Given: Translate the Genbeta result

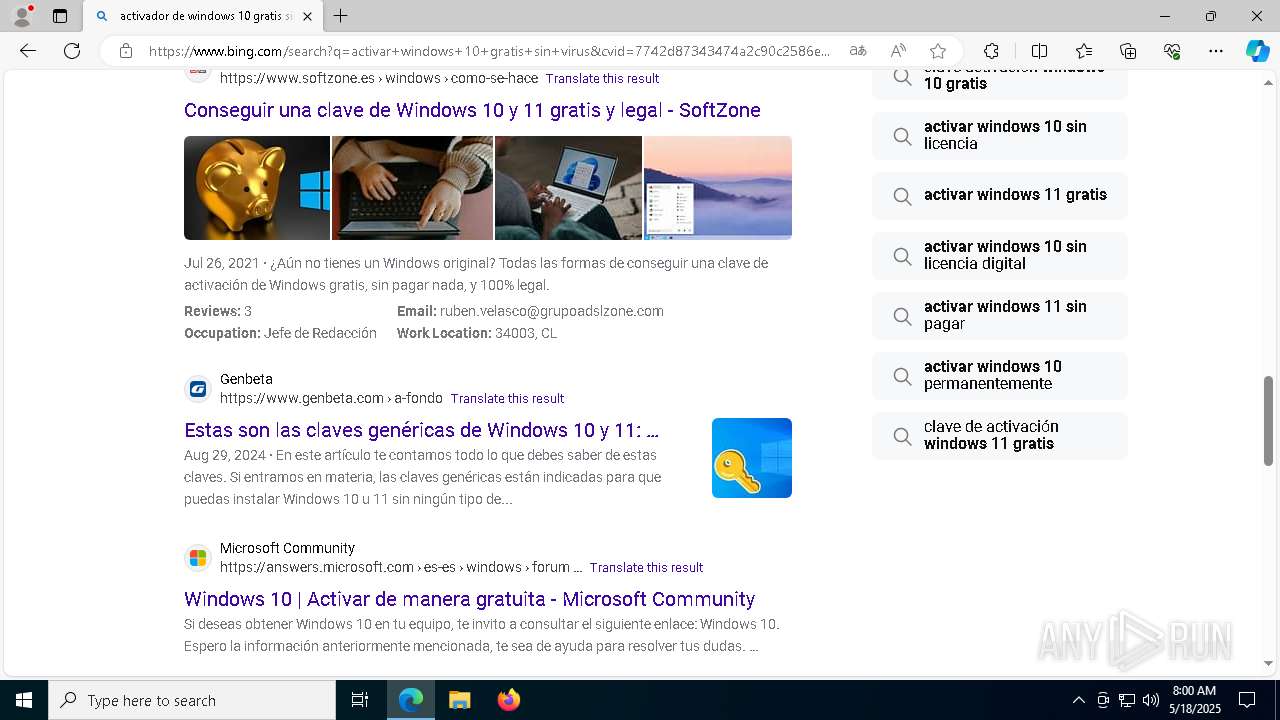Looking at the screenshot, I should (507, 398).
